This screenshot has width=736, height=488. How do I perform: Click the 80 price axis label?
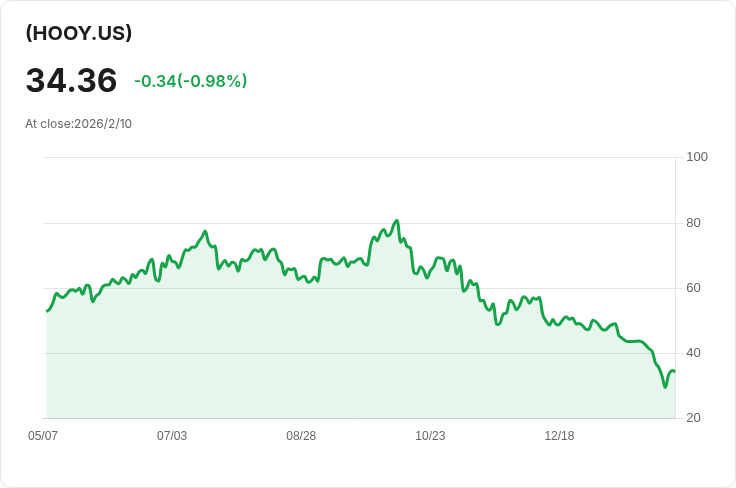click(x=694, y=223)
